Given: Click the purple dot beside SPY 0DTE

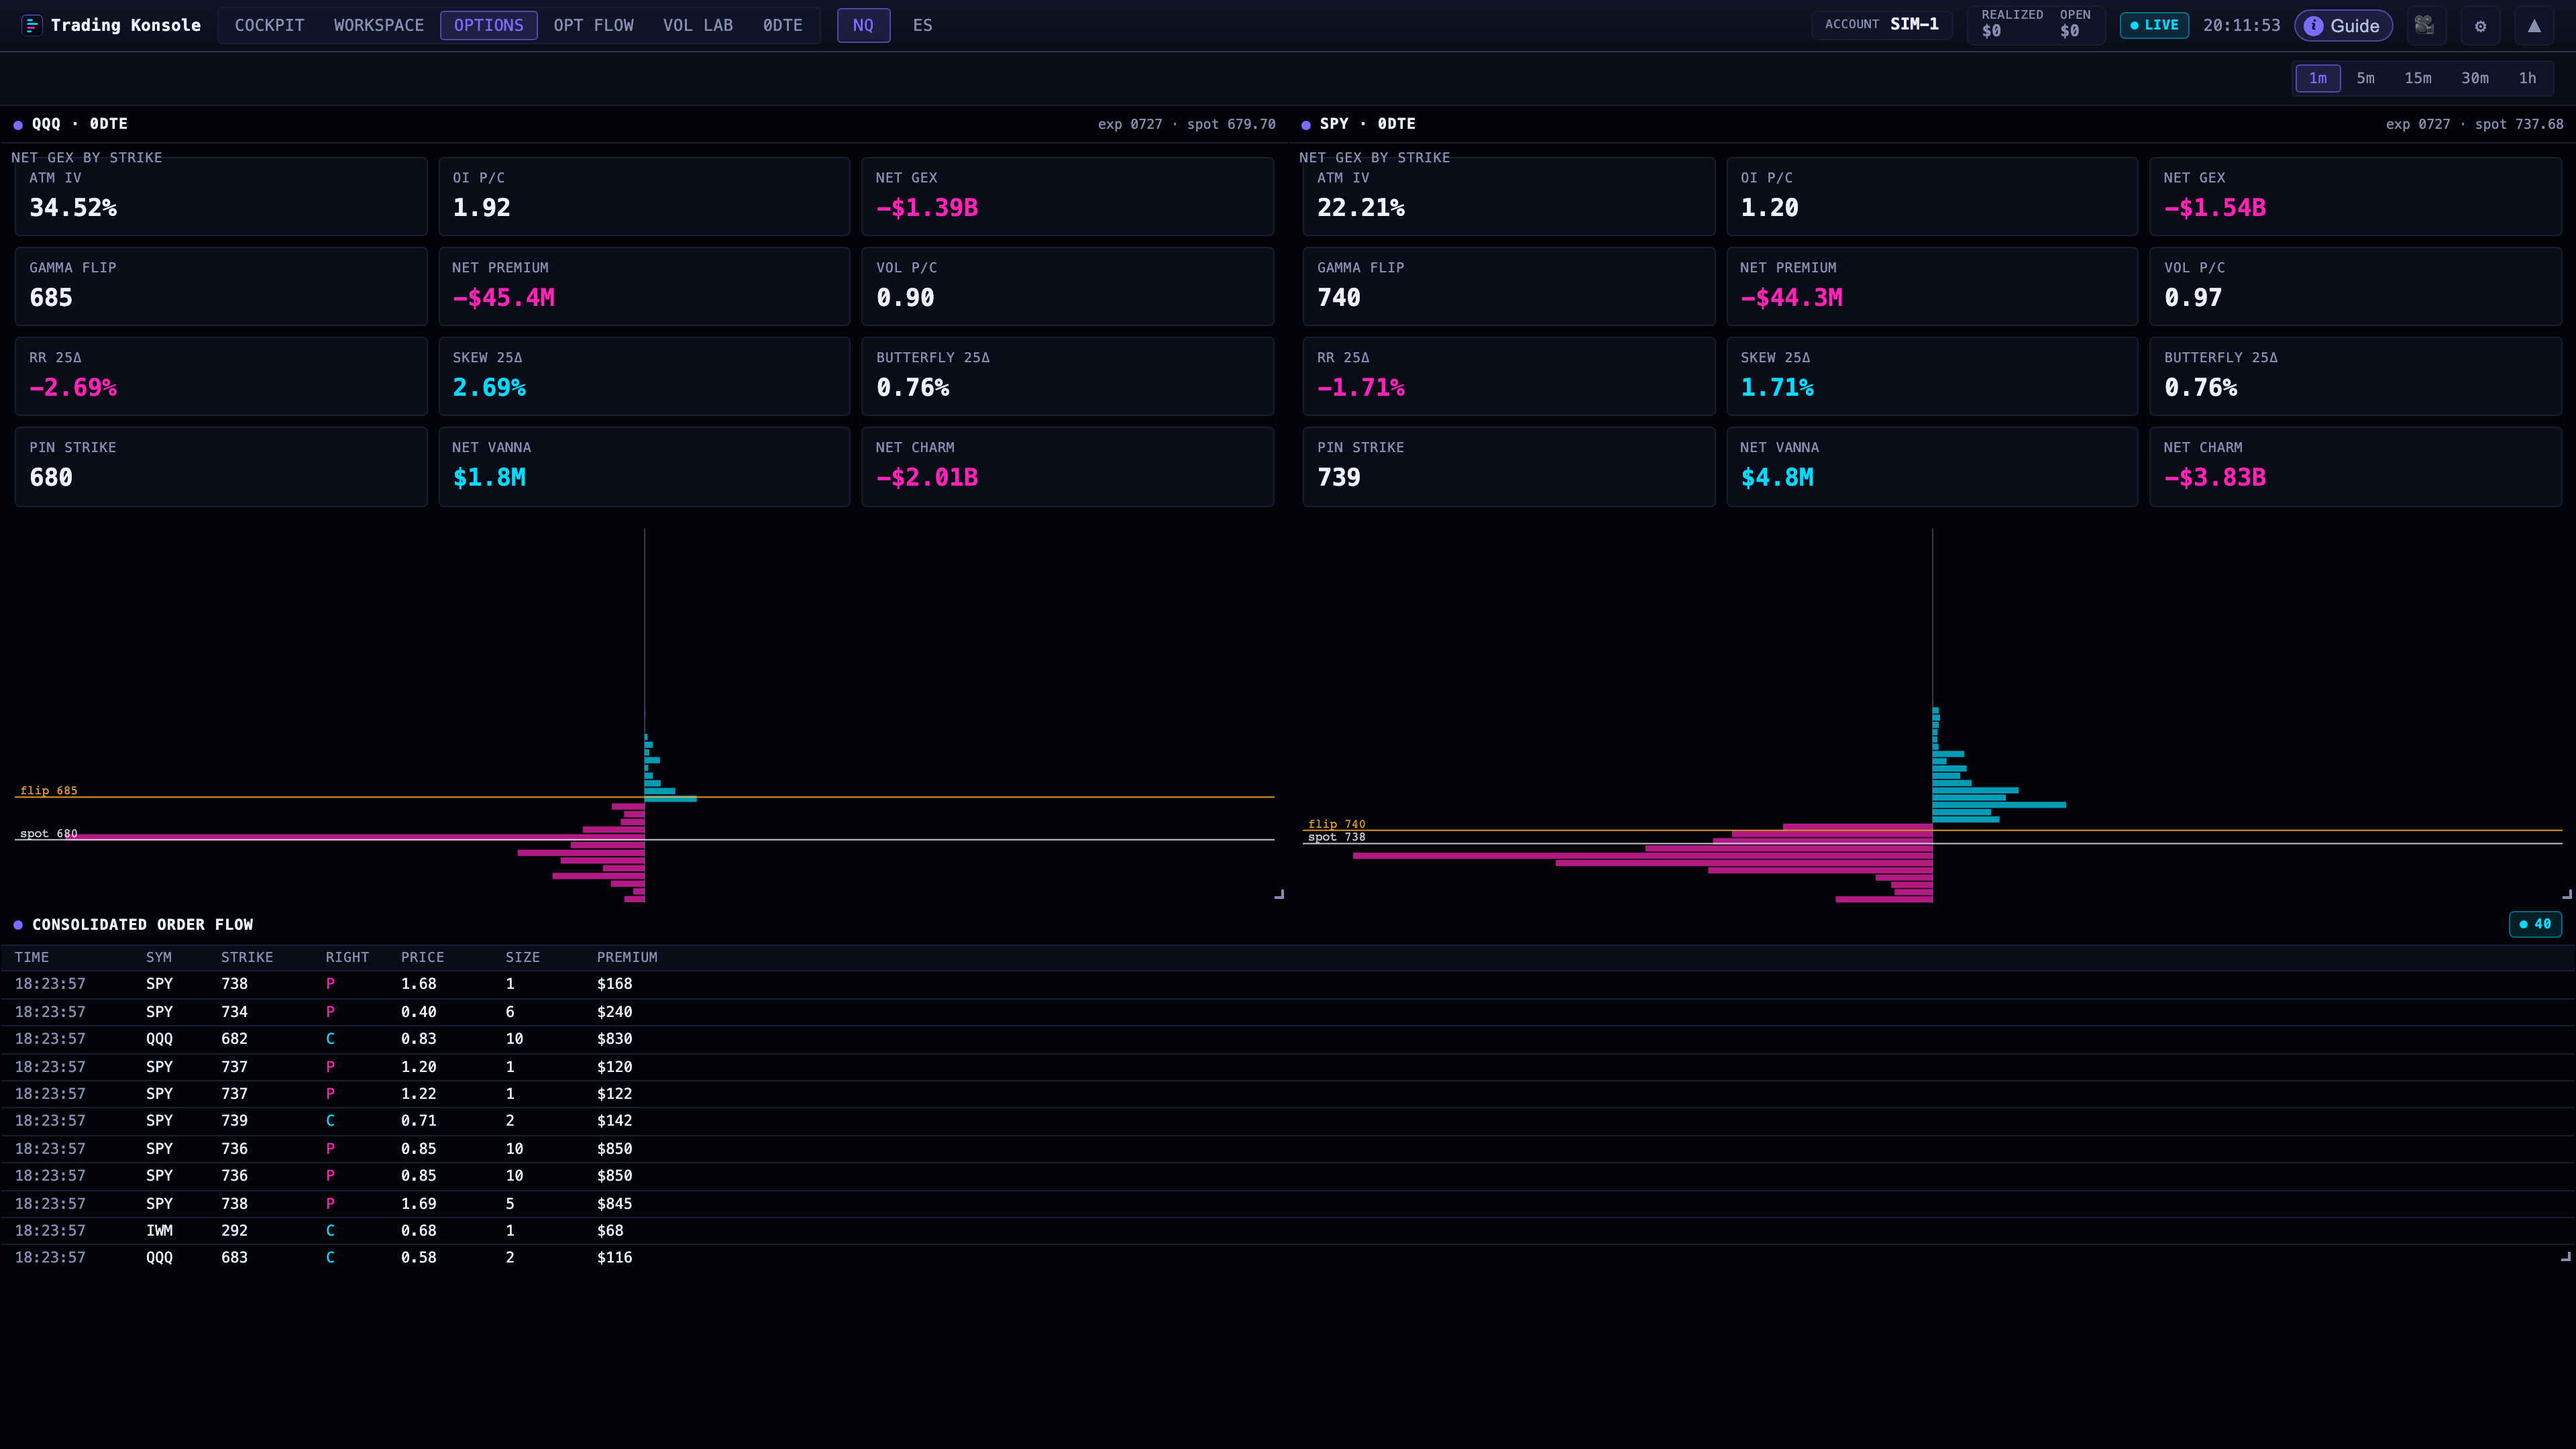Looking at the screenshot, I should click(x=1306, y=125).
